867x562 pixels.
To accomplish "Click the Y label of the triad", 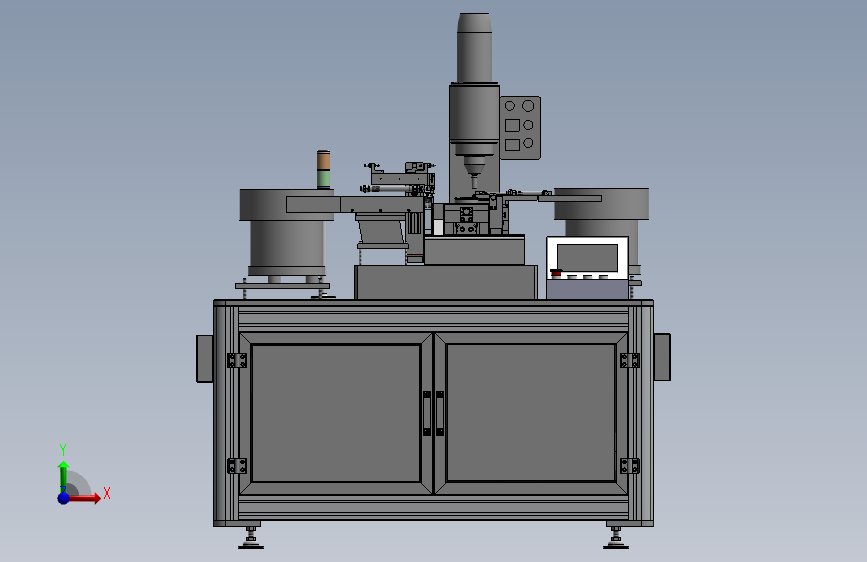I will 63,450.
